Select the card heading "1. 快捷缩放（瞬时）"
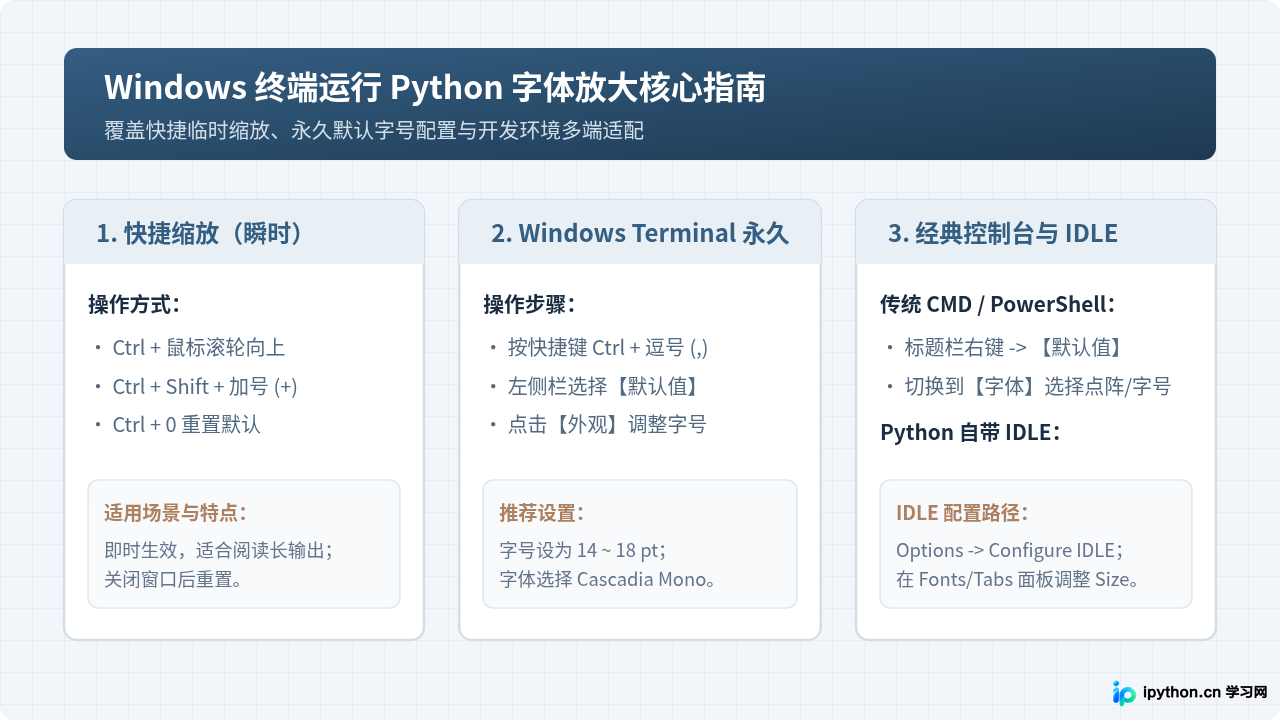Viewport: 1280px width, 720px height. point(199,233)
